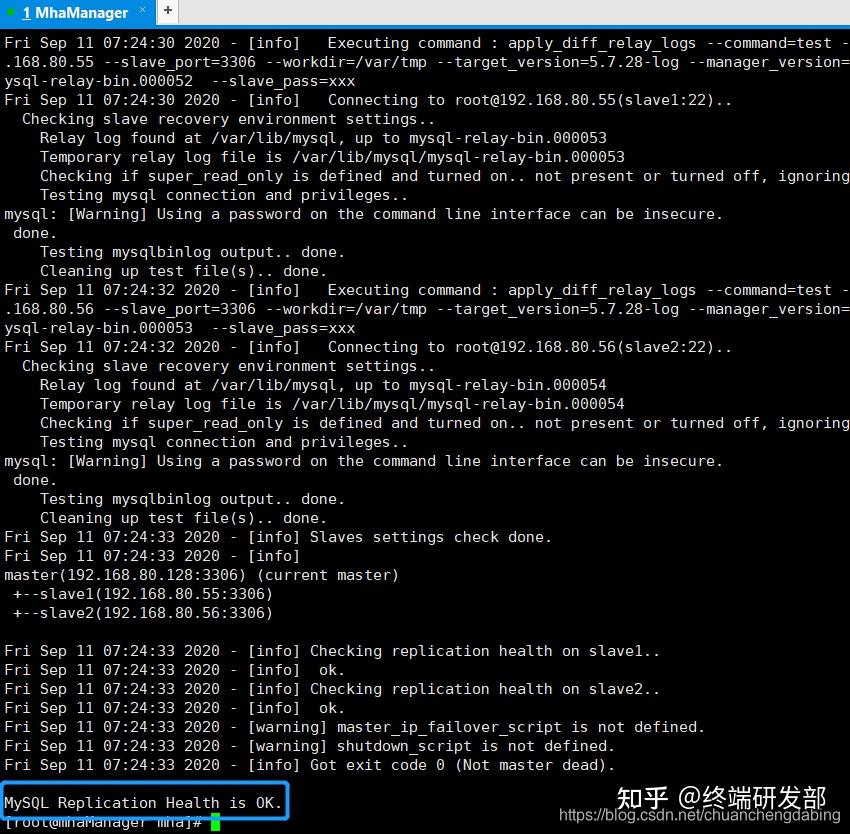Click the Checking replication health on slave1 line
This screenshot has height=834, width=850.
[330, 651]
